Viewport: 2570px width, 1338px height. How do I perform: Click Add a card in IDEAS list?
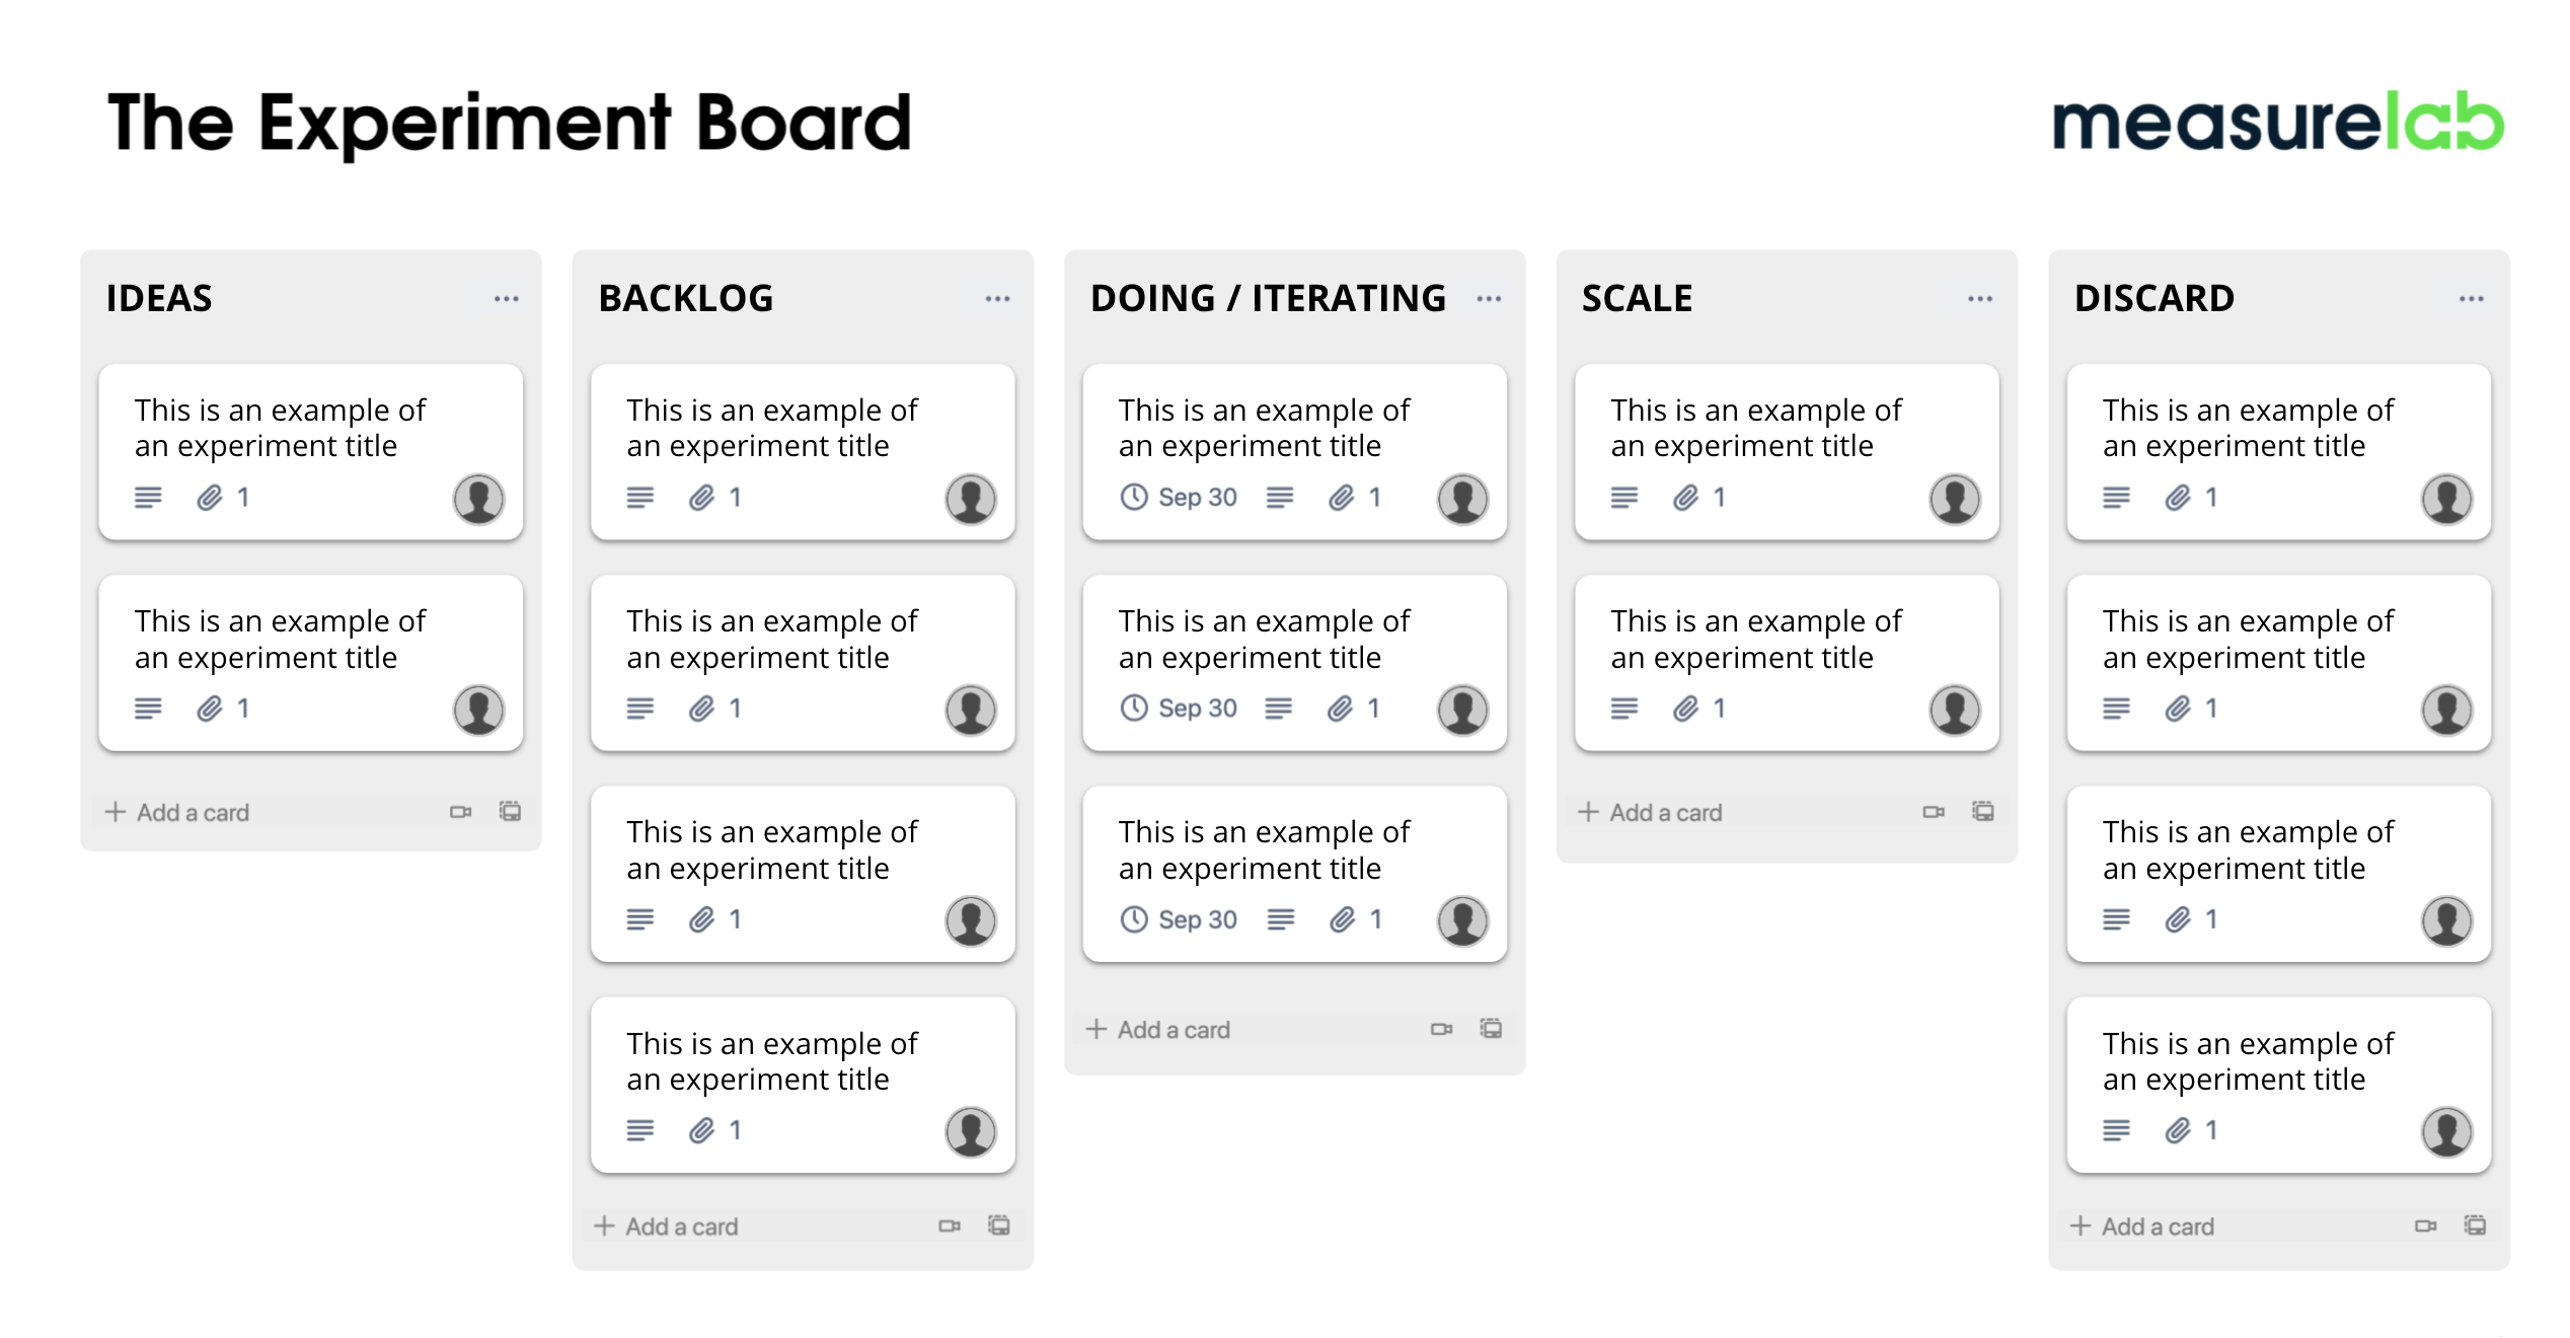(x=178, y=812)
